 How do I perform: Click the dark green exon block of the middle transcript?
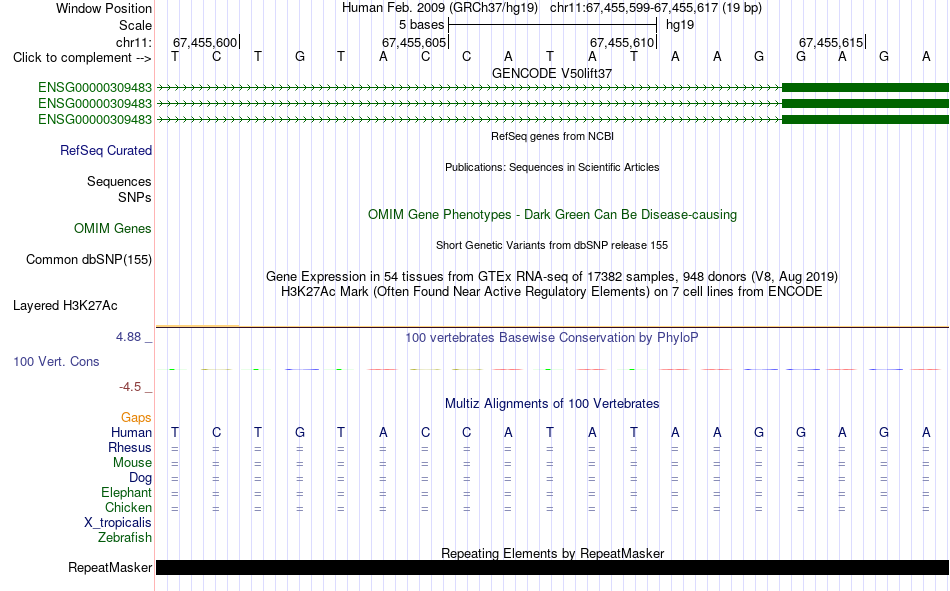click(865, 104)
